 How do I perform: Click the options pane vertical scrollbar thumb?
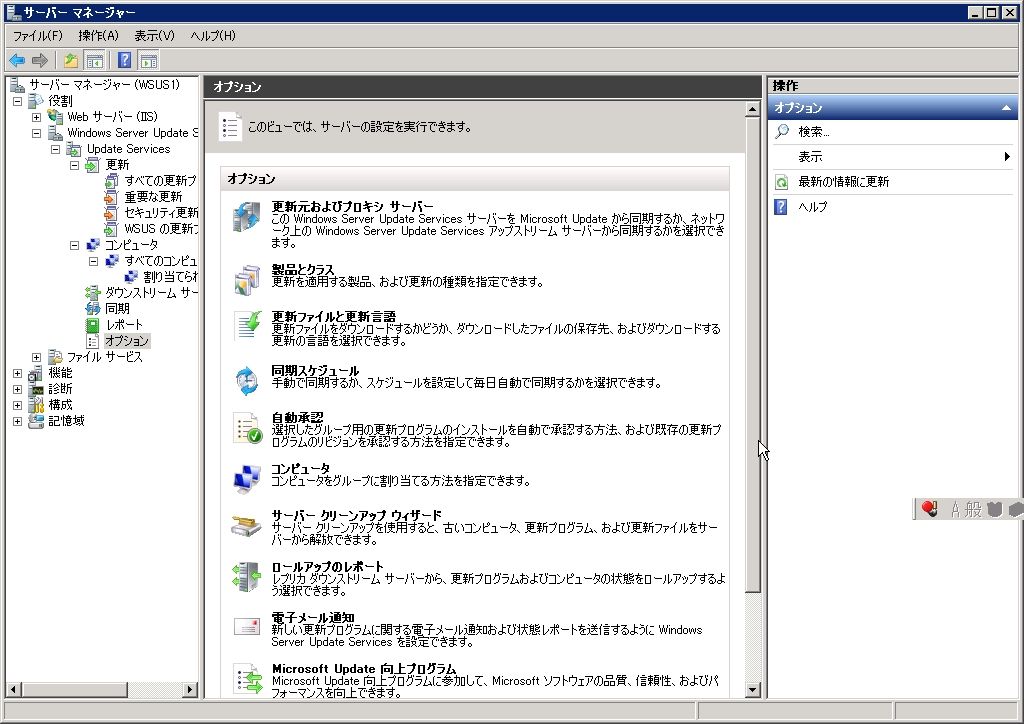tap(752, 354)
